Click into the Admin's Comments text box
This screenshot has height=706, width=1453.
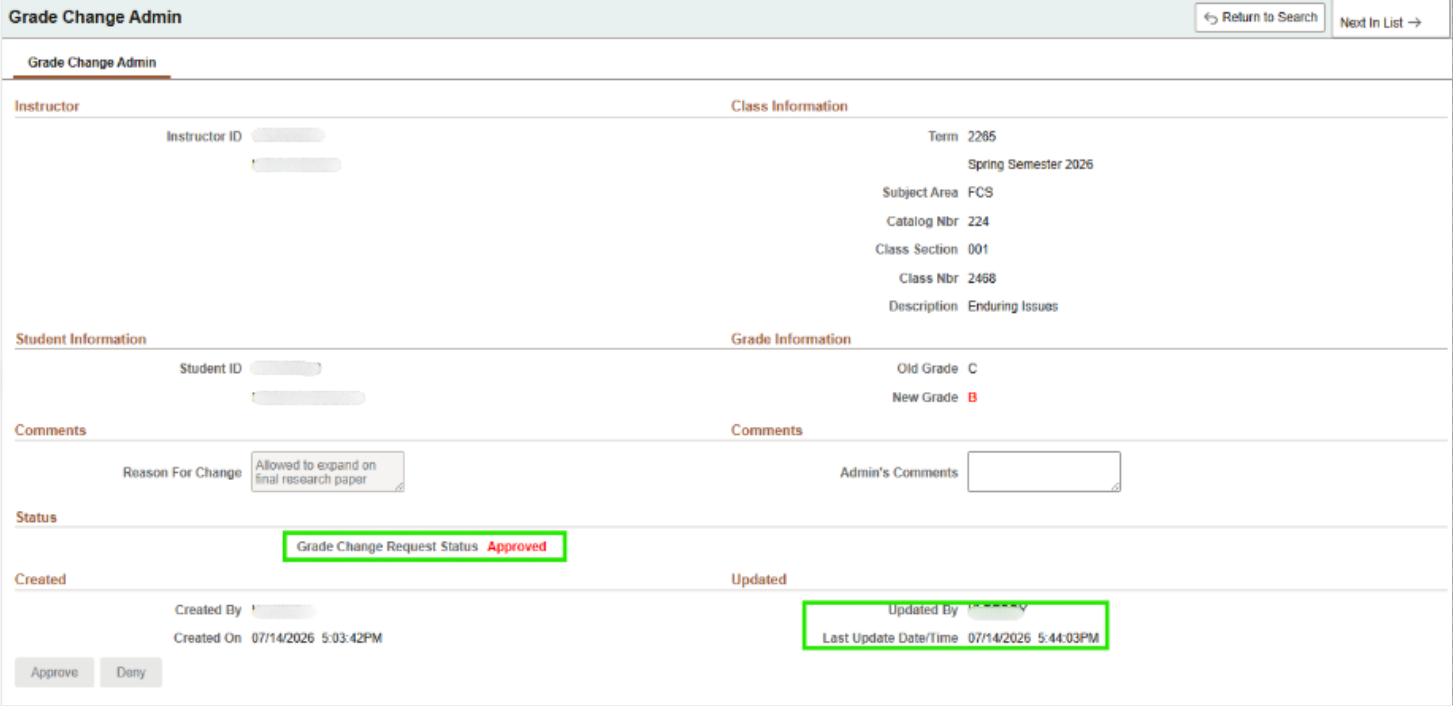pos(1044,472)
